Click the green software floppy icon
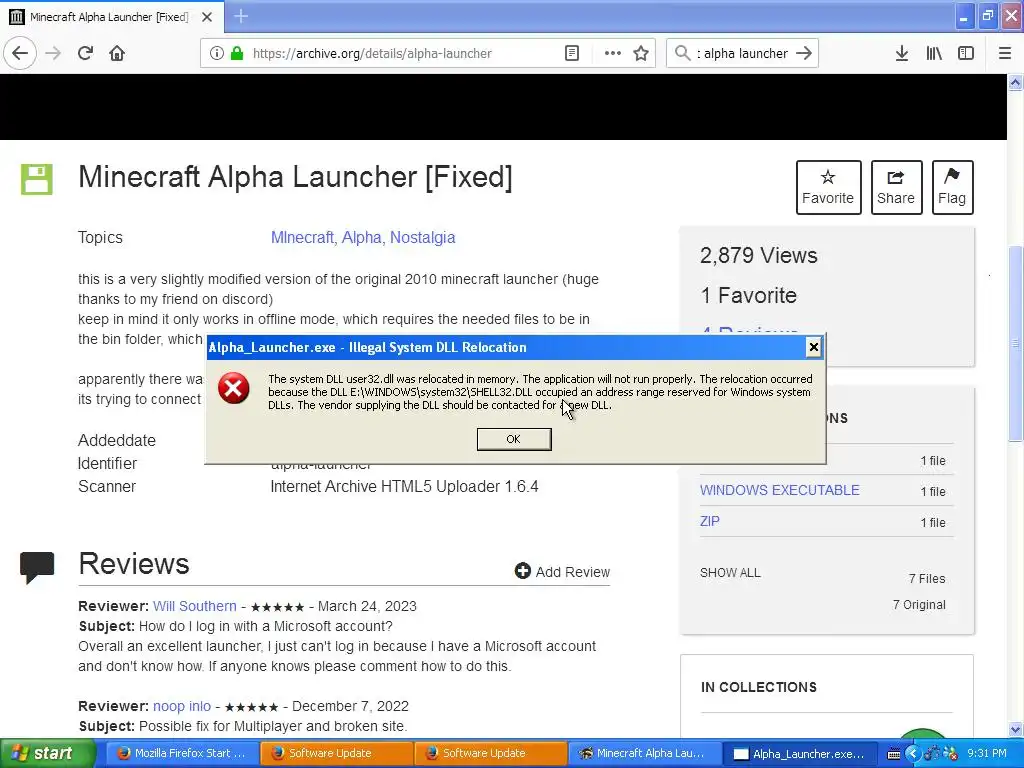 pos(37,180)
